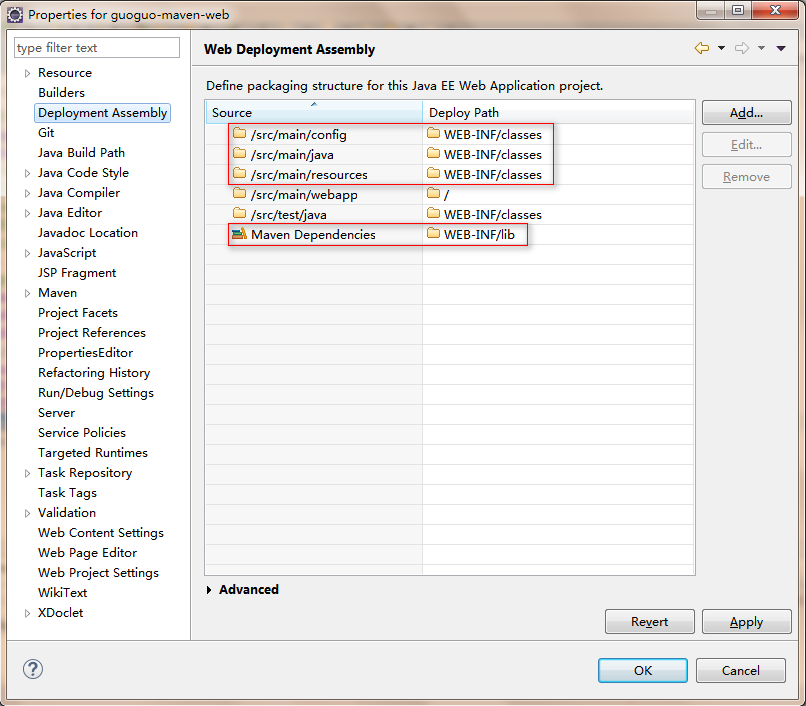Image resolution: width=806 pixels, height=706 pixels.
Task: Focus the type filter text field
Action: click(97, 47)
